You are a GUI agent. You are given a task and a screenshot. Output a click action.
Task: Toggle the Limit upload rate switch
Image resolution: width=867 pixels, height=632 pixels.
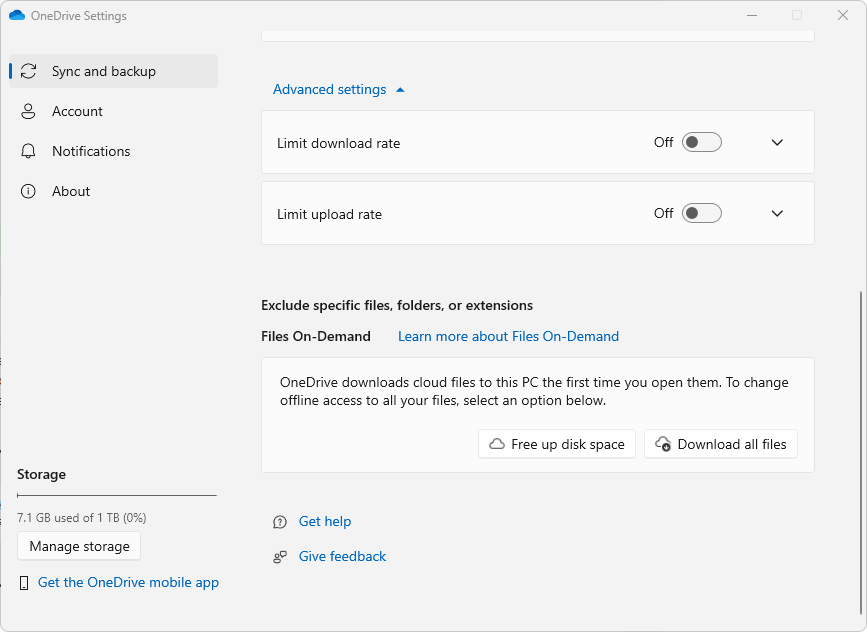[x=702, y=213]
